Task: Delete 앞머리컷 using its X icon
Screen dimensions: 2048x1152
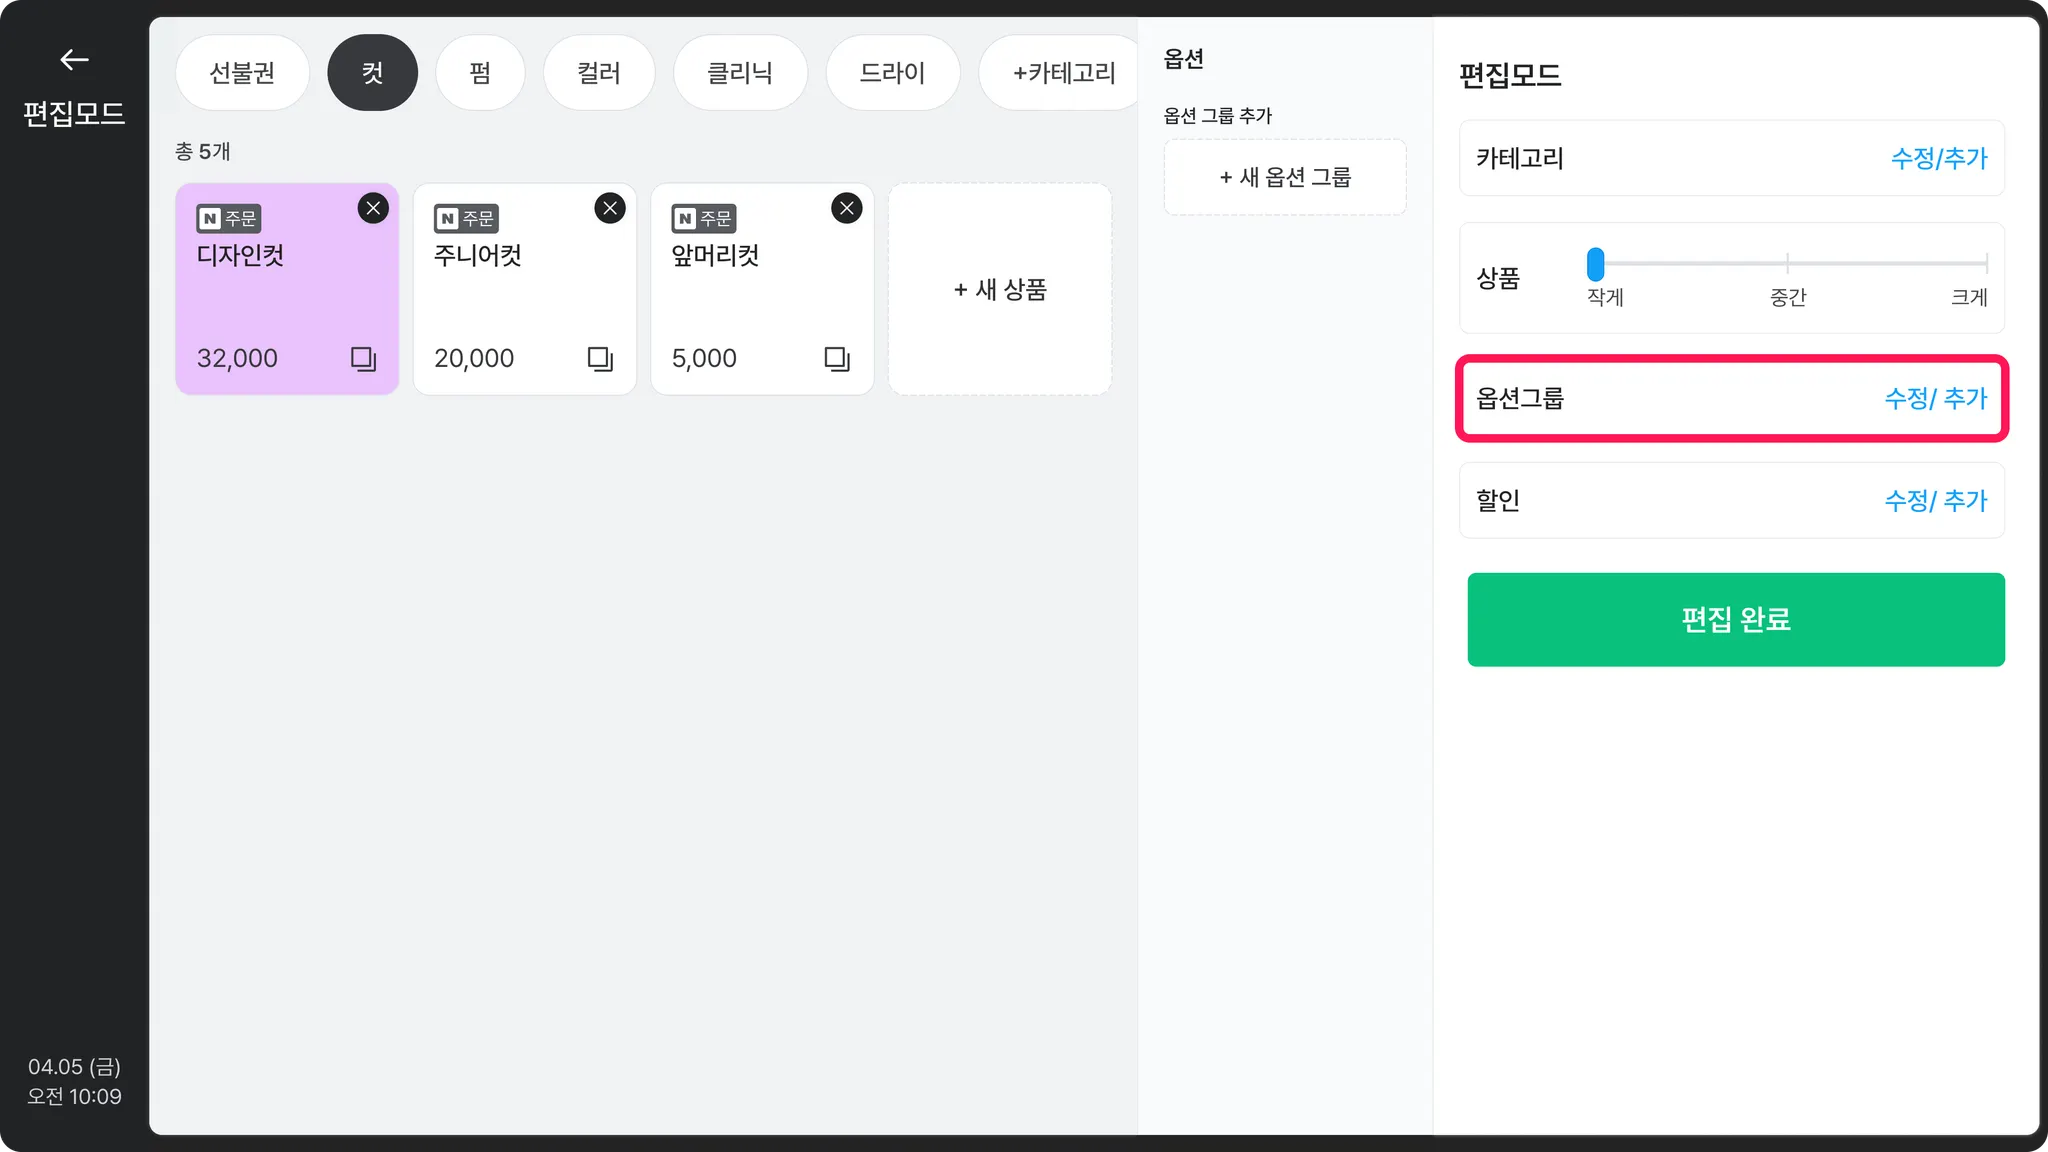Action: coord(847,208)
